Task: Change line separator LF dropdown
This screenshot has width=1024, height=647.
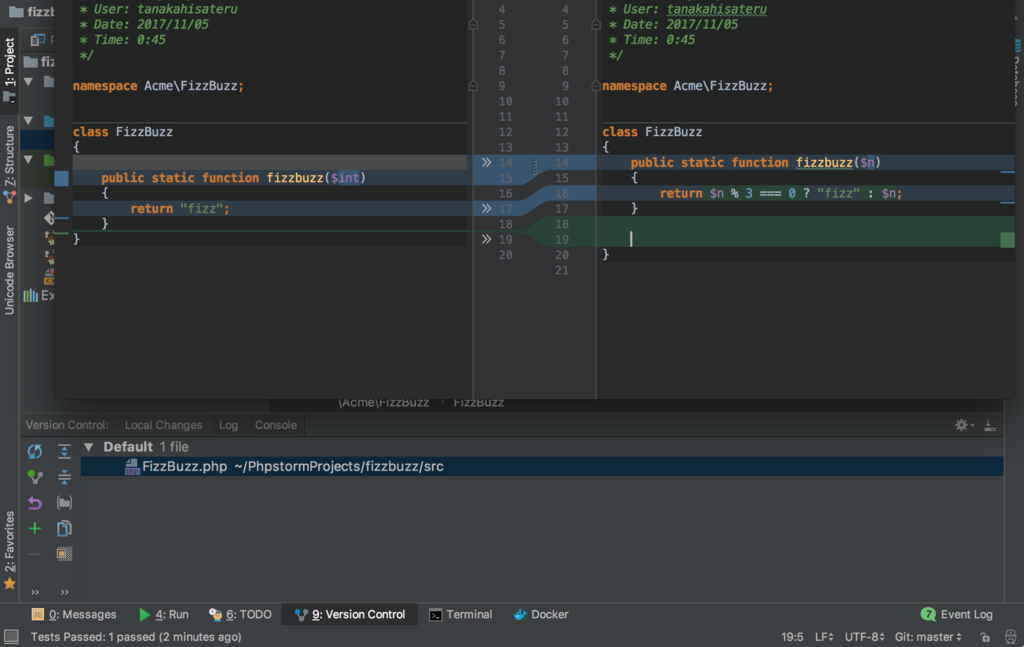Action: click(x=824, y=637)
